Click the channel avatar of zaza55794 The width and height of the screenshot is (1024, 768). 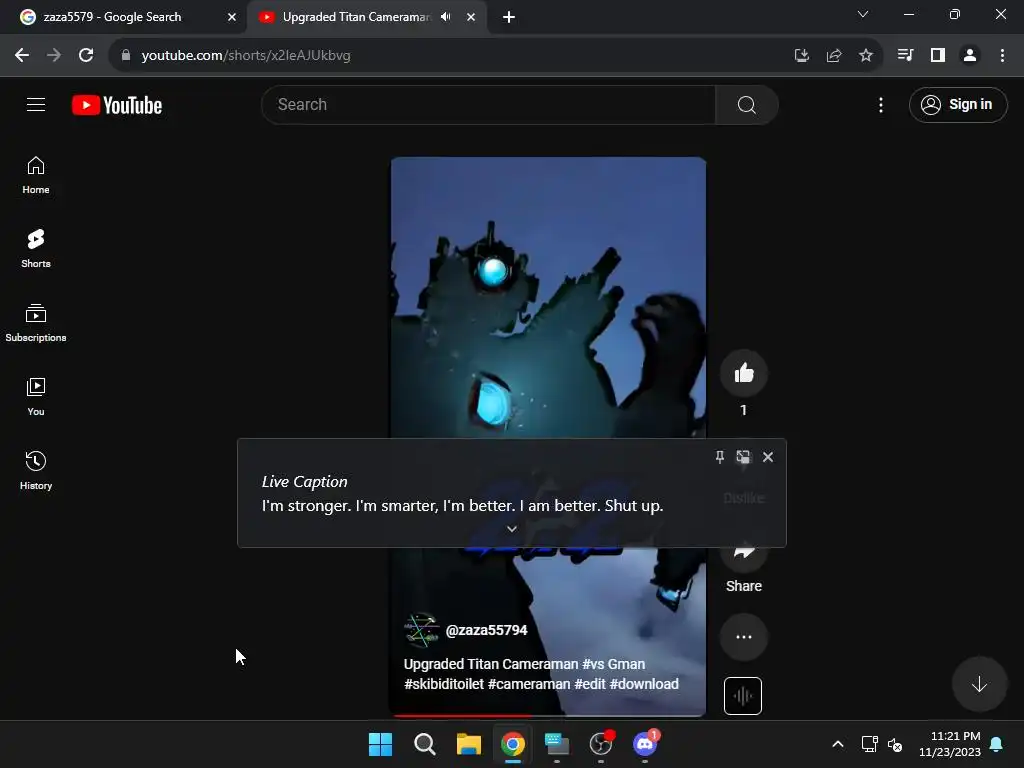[421, 630]
